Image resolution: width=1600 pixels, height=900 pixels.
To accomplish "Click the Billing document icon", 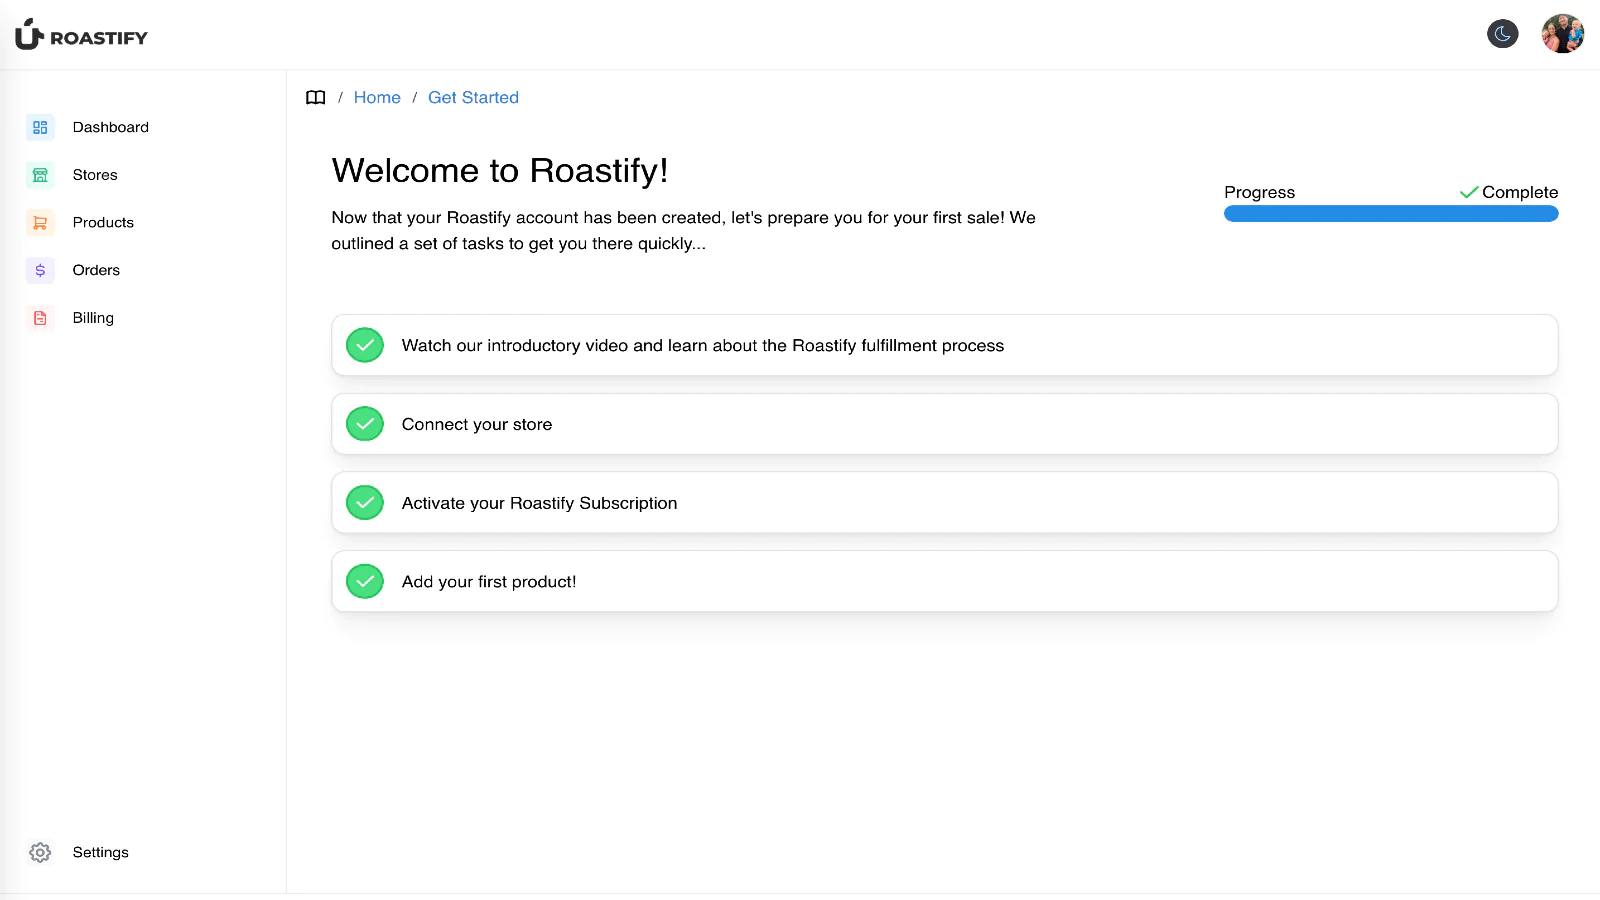I will tap(40, 318).
